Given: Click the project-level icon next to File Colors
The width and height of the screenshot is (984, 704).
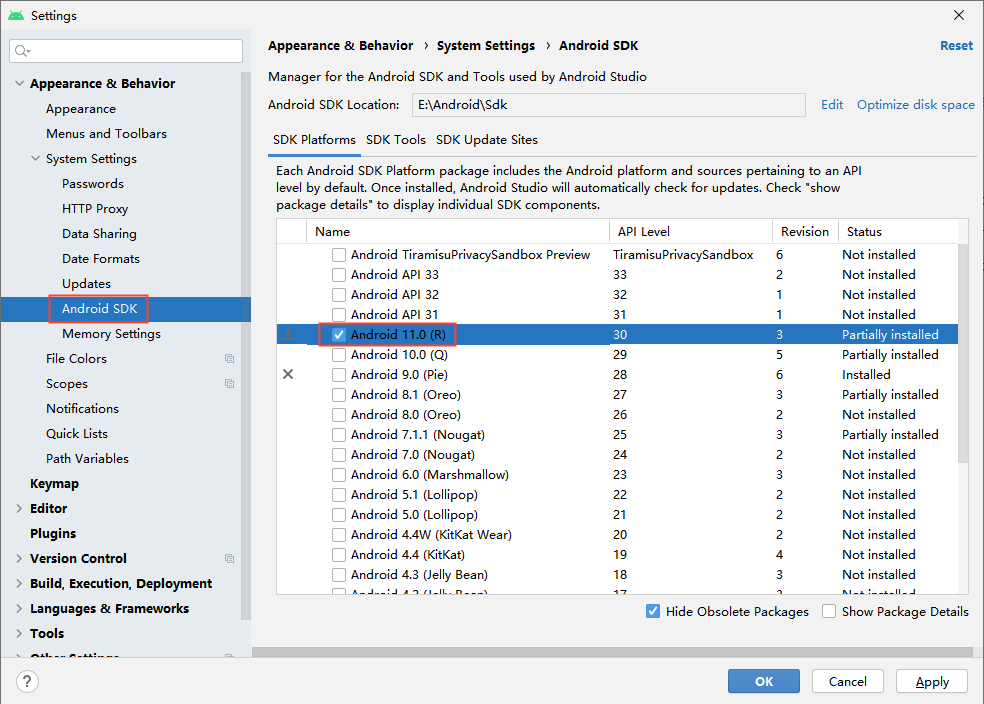Looking at the screenshot, I should coord(230,359).
